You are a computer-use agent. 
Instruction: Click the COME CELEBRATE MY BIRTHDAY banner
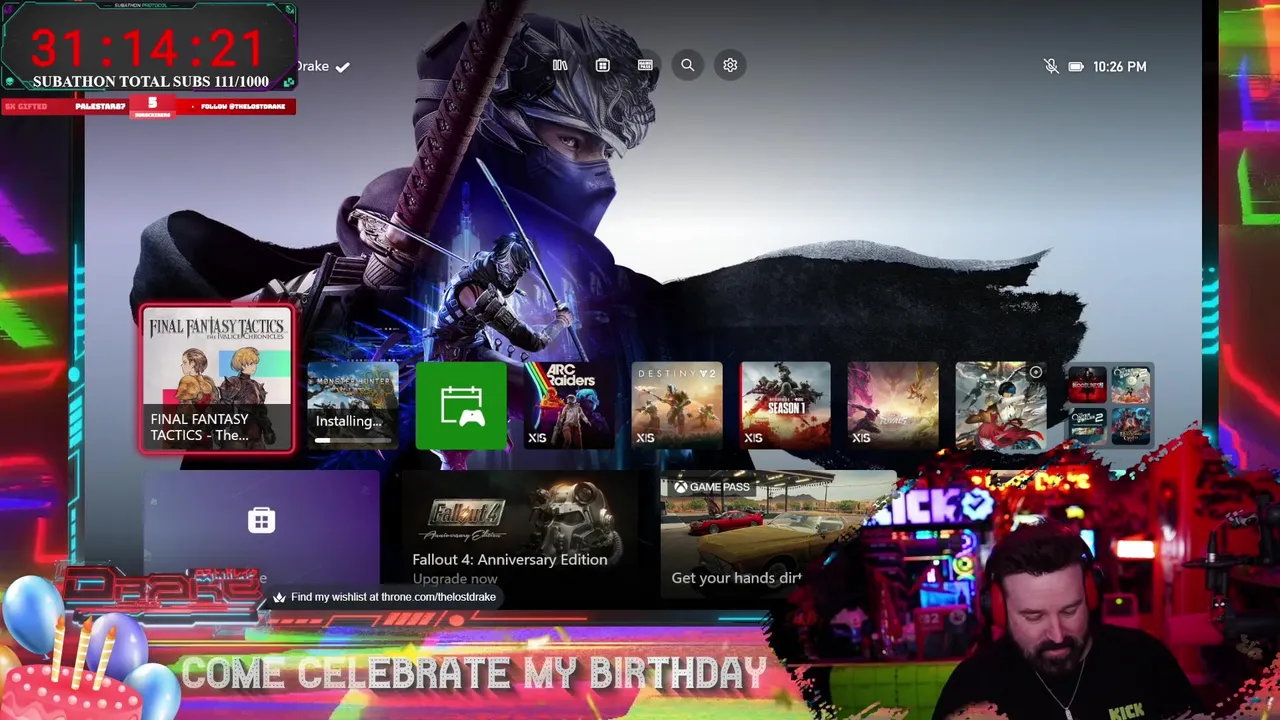click(x=473, y=674)
